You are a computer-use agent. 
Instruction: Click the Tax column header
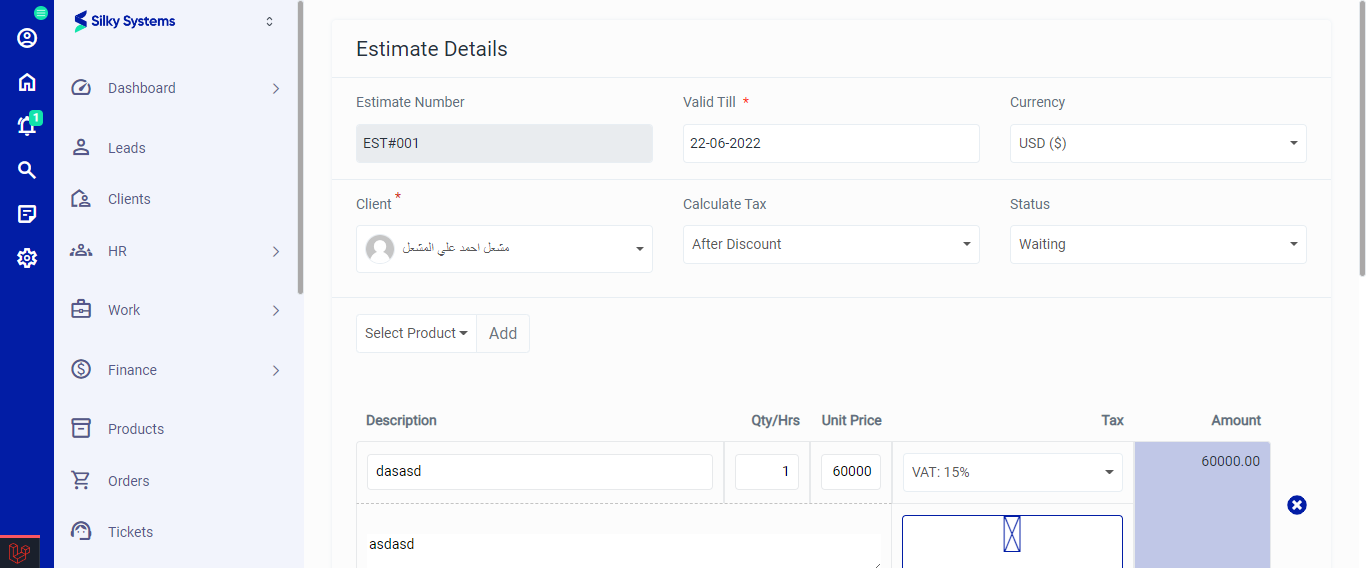tap(1112, 420)
